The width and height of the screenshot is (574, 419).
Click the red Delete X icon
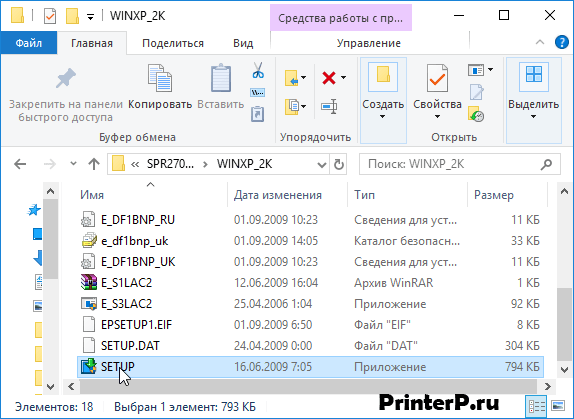(x=329, y=78)
